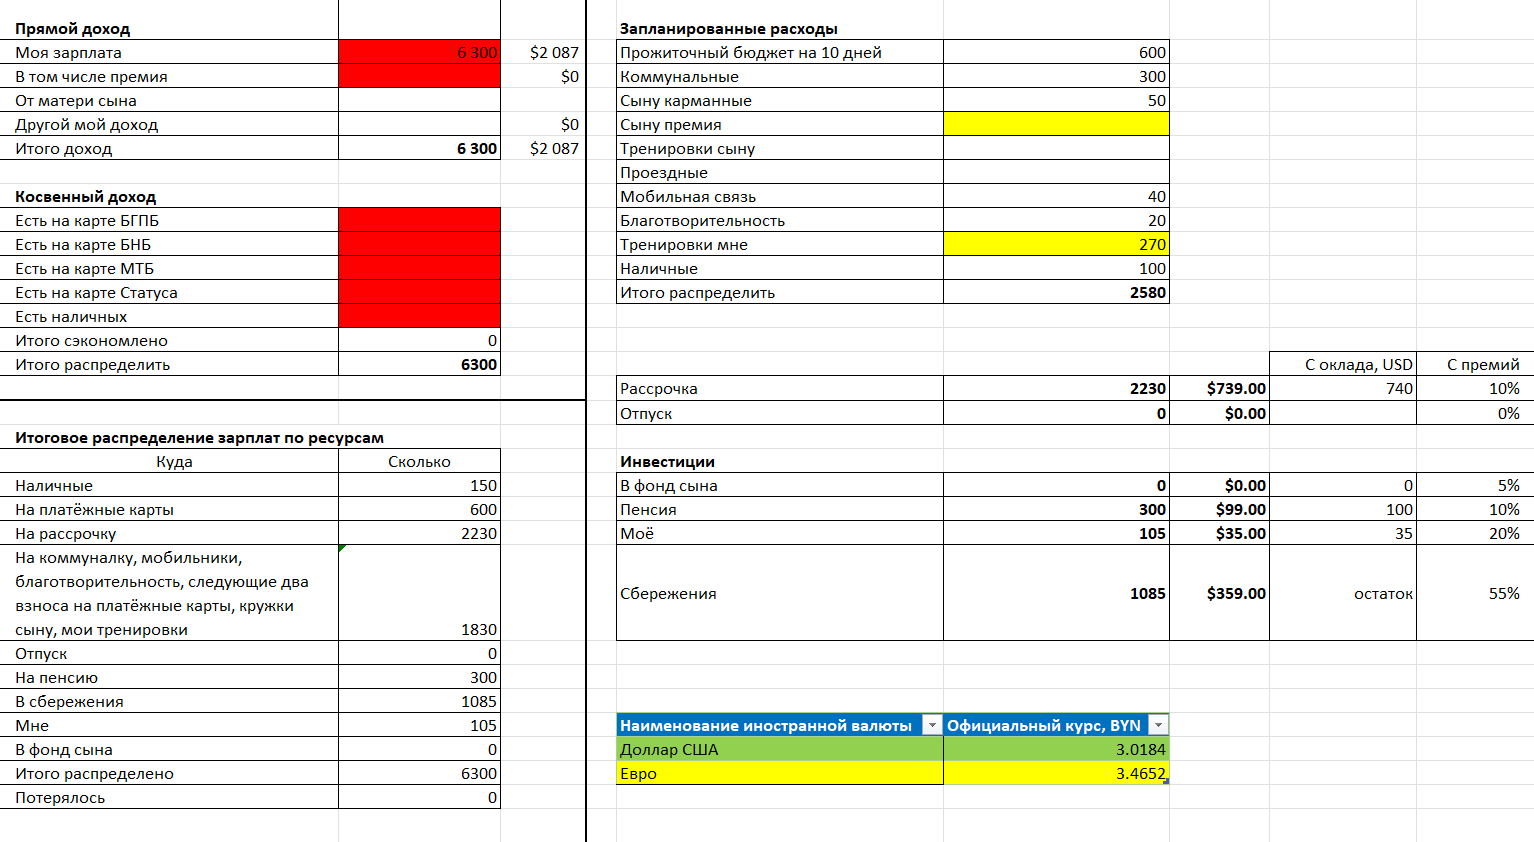Click the "Куда" column header
Screen dimensions: 1534x842
(x=169, y=461)
